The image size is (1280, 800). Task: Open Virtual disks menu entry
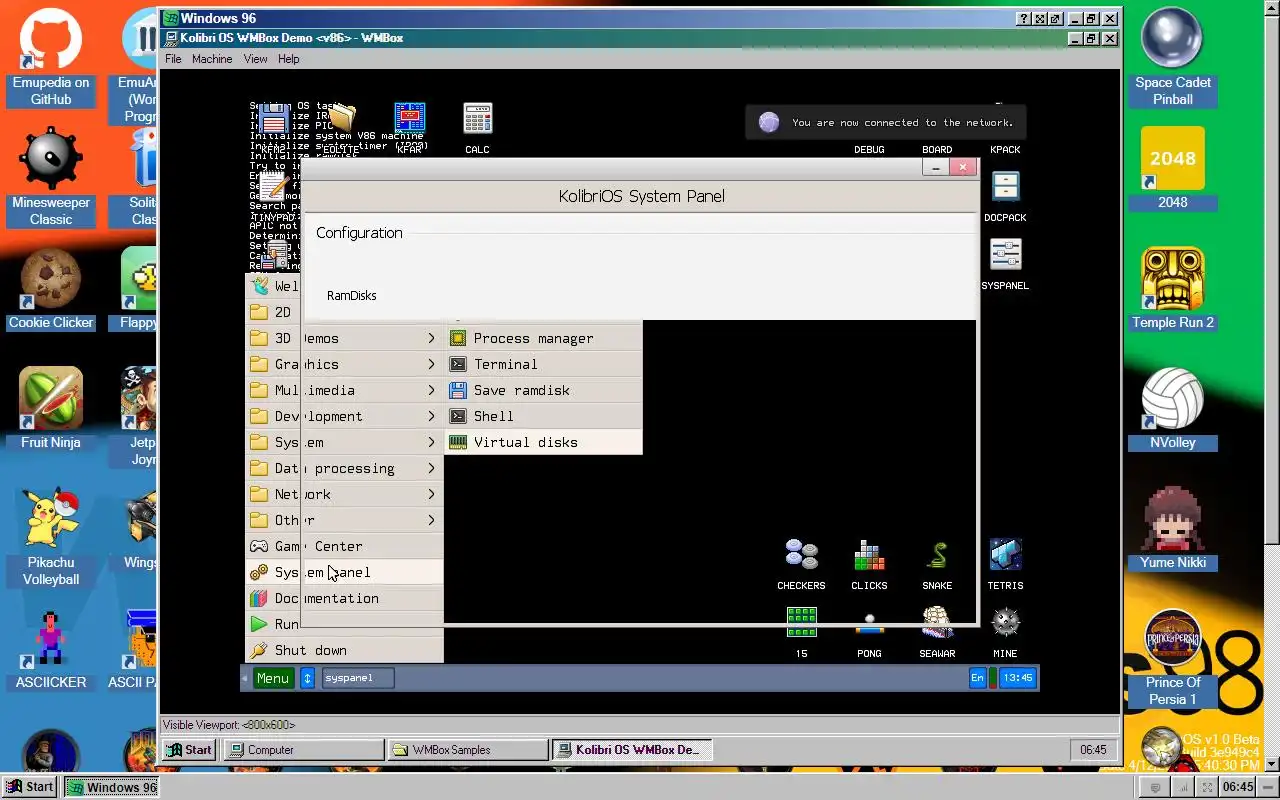(x=543, y=442)
